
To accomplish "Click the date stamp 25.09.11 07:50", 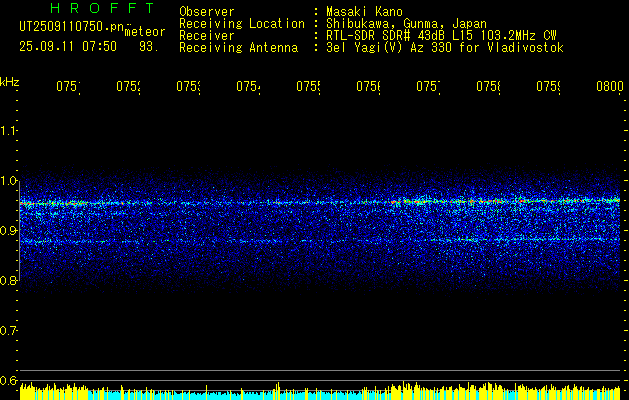I will [x=68, y=47].
